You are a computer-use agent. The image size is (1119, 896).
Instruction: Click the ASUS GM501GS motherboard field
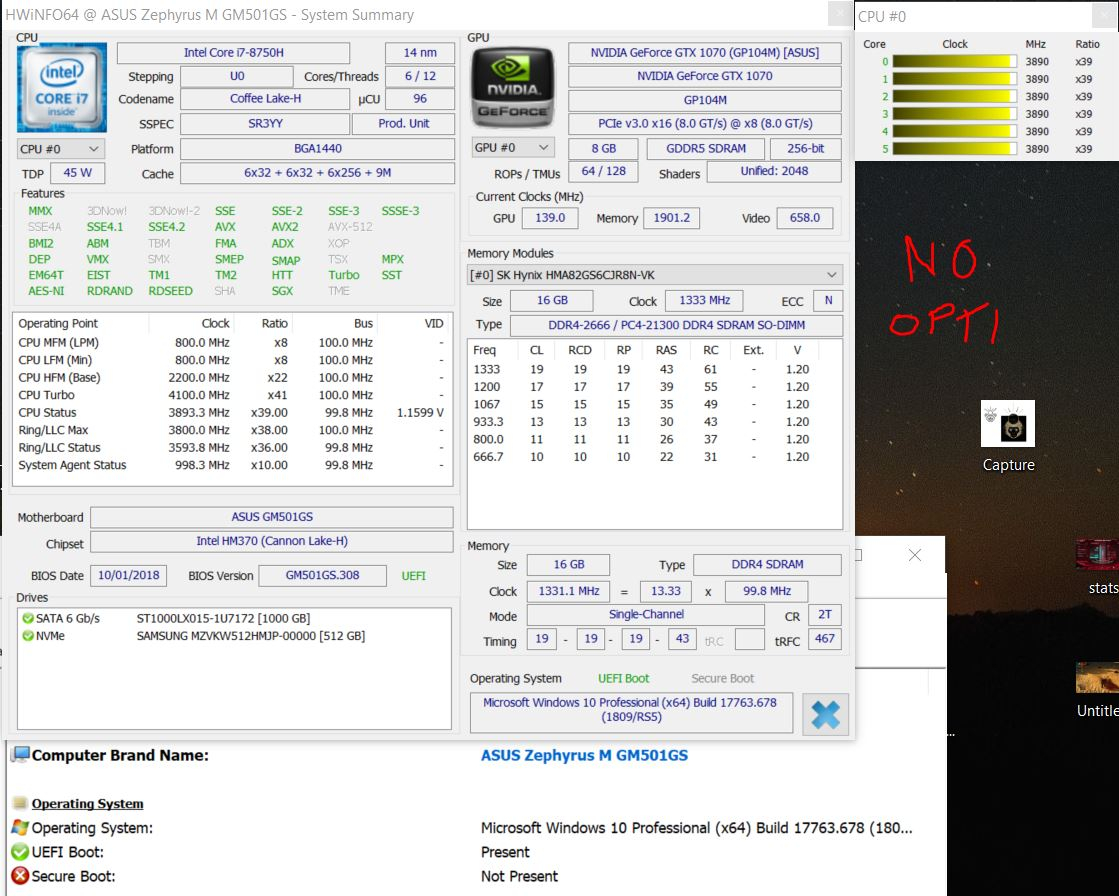click(272, 516)
